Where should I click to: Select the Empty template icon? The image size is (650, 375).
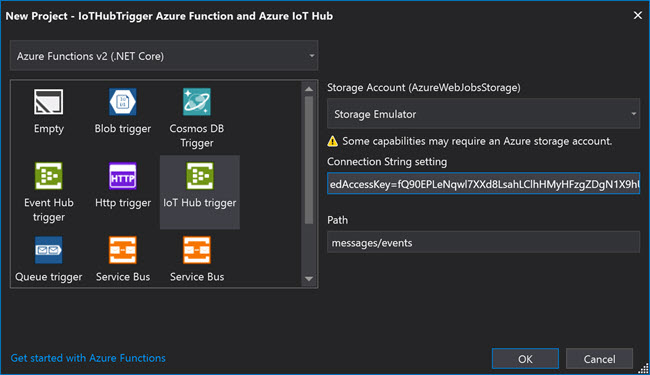(x=49, y=102)
